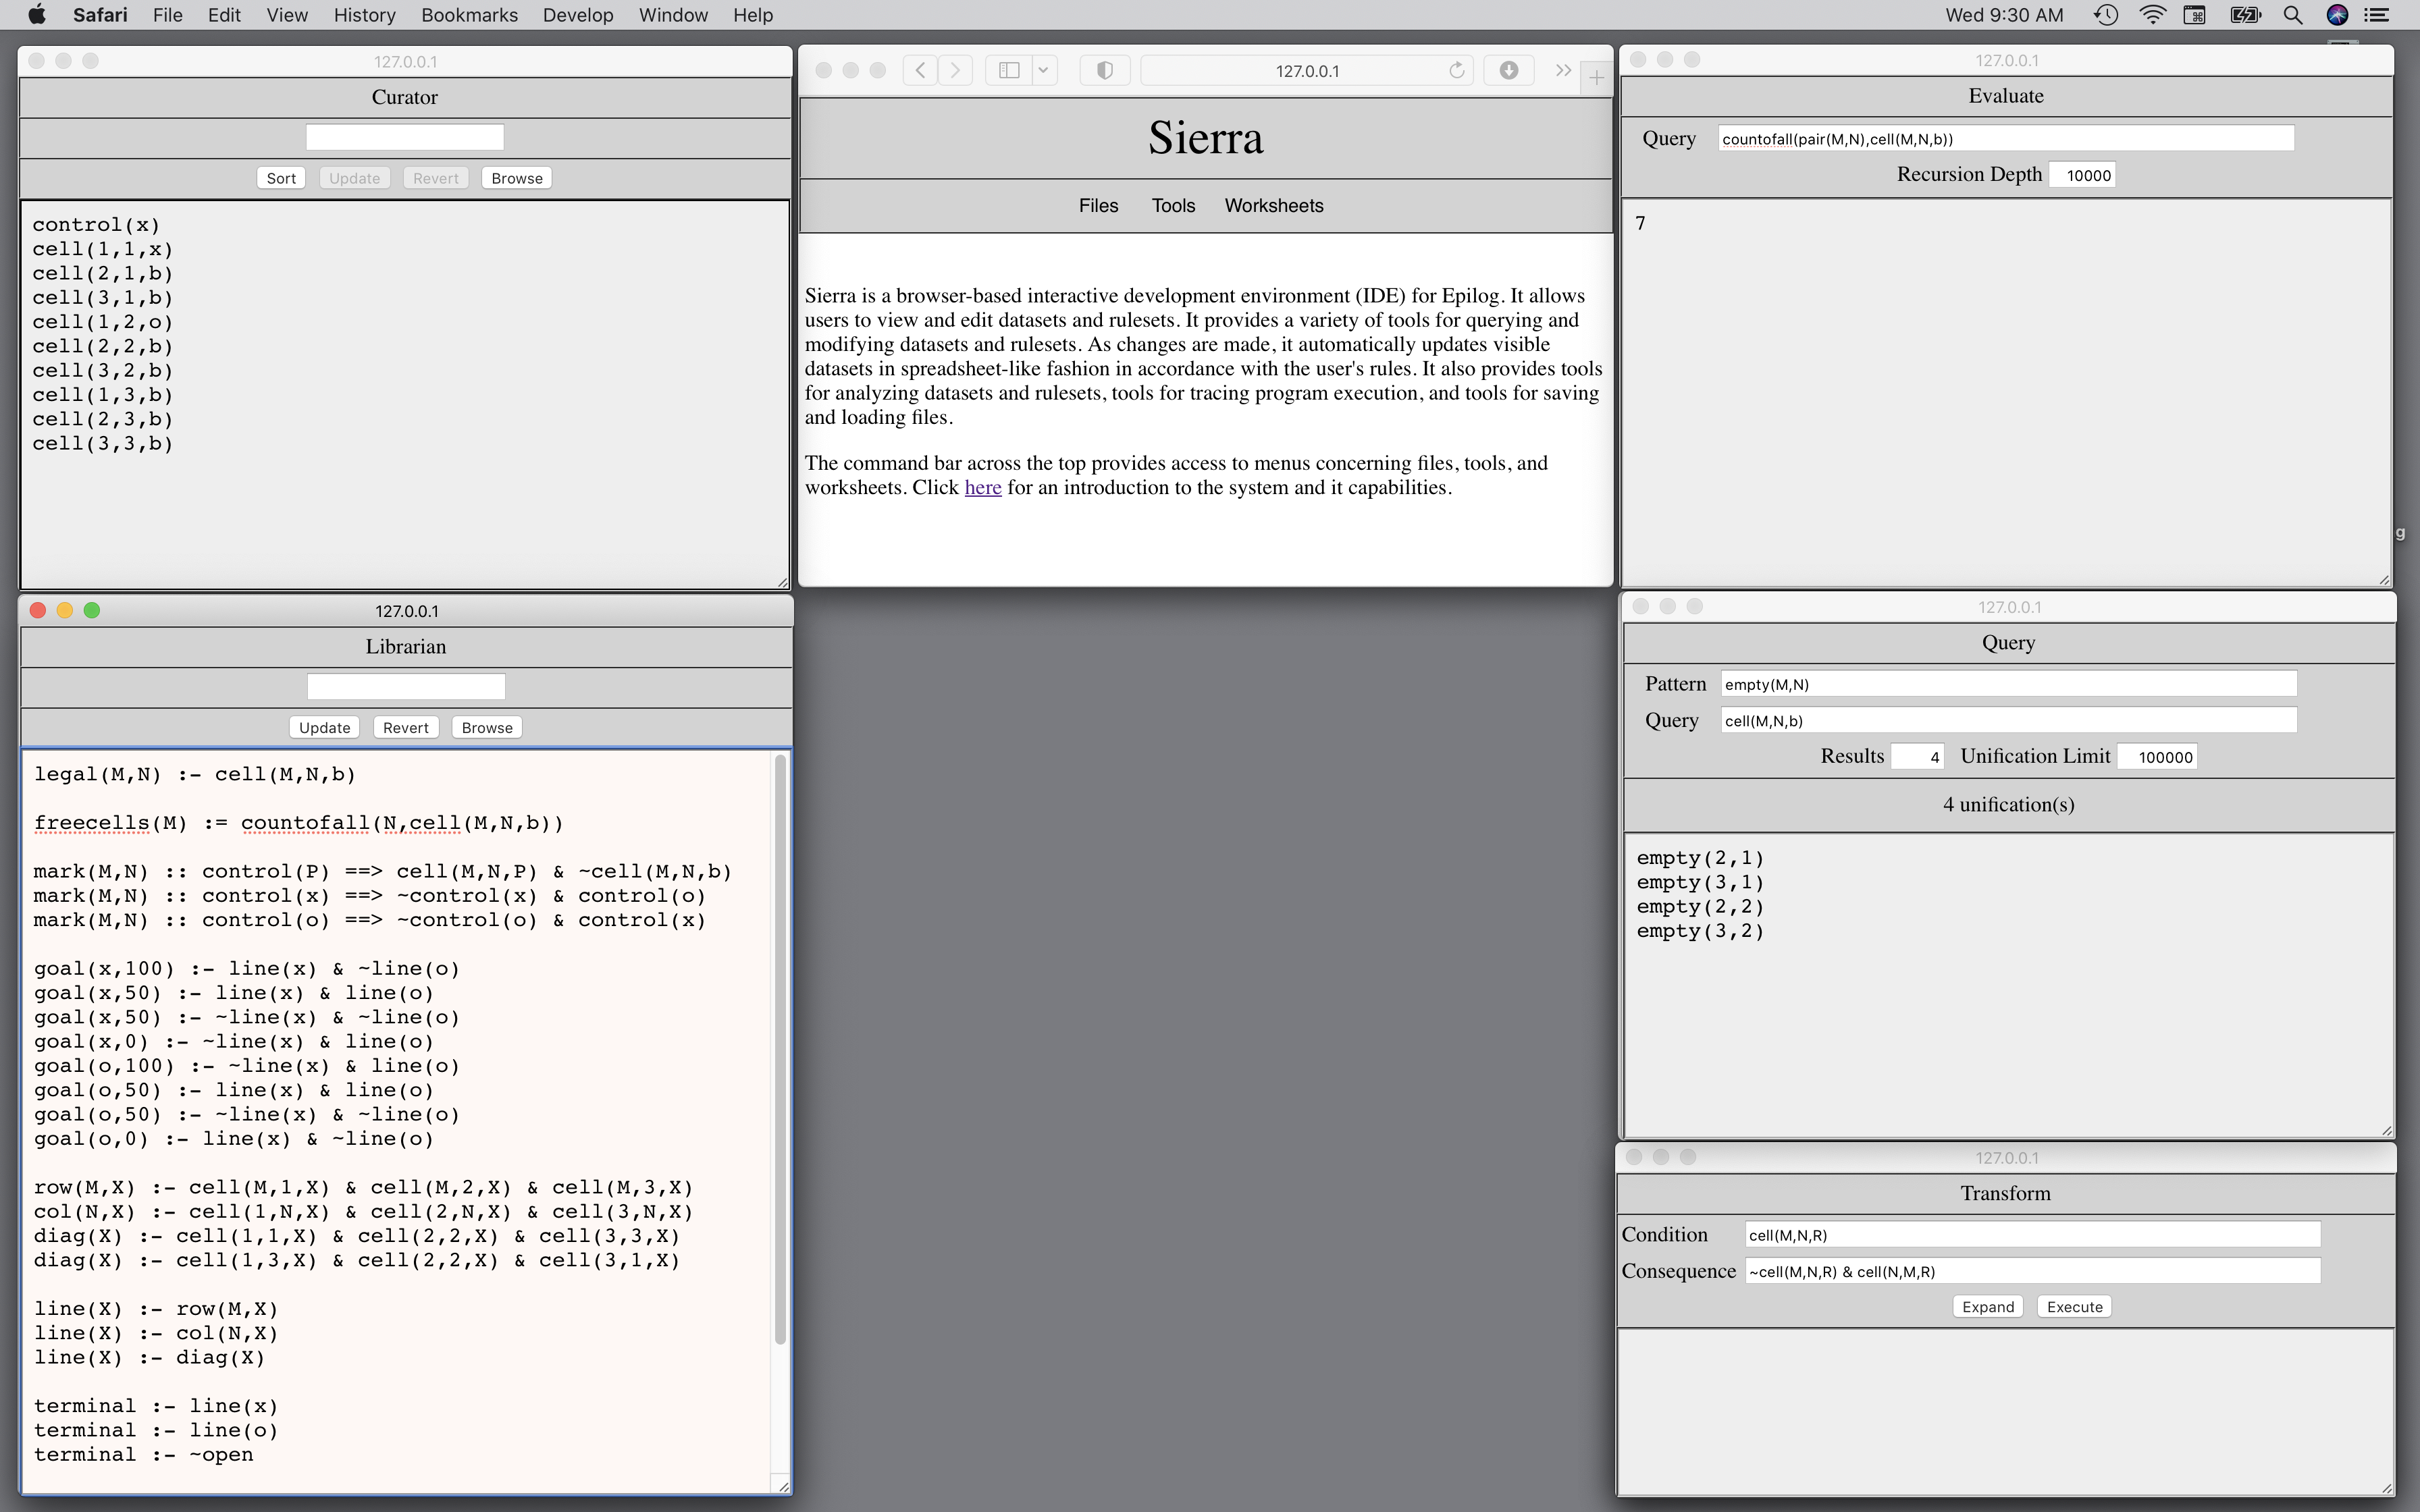Open the Tools menu in Sierra
The width and height of the screenshot is (2420, 1512).
click(1173, 205)
